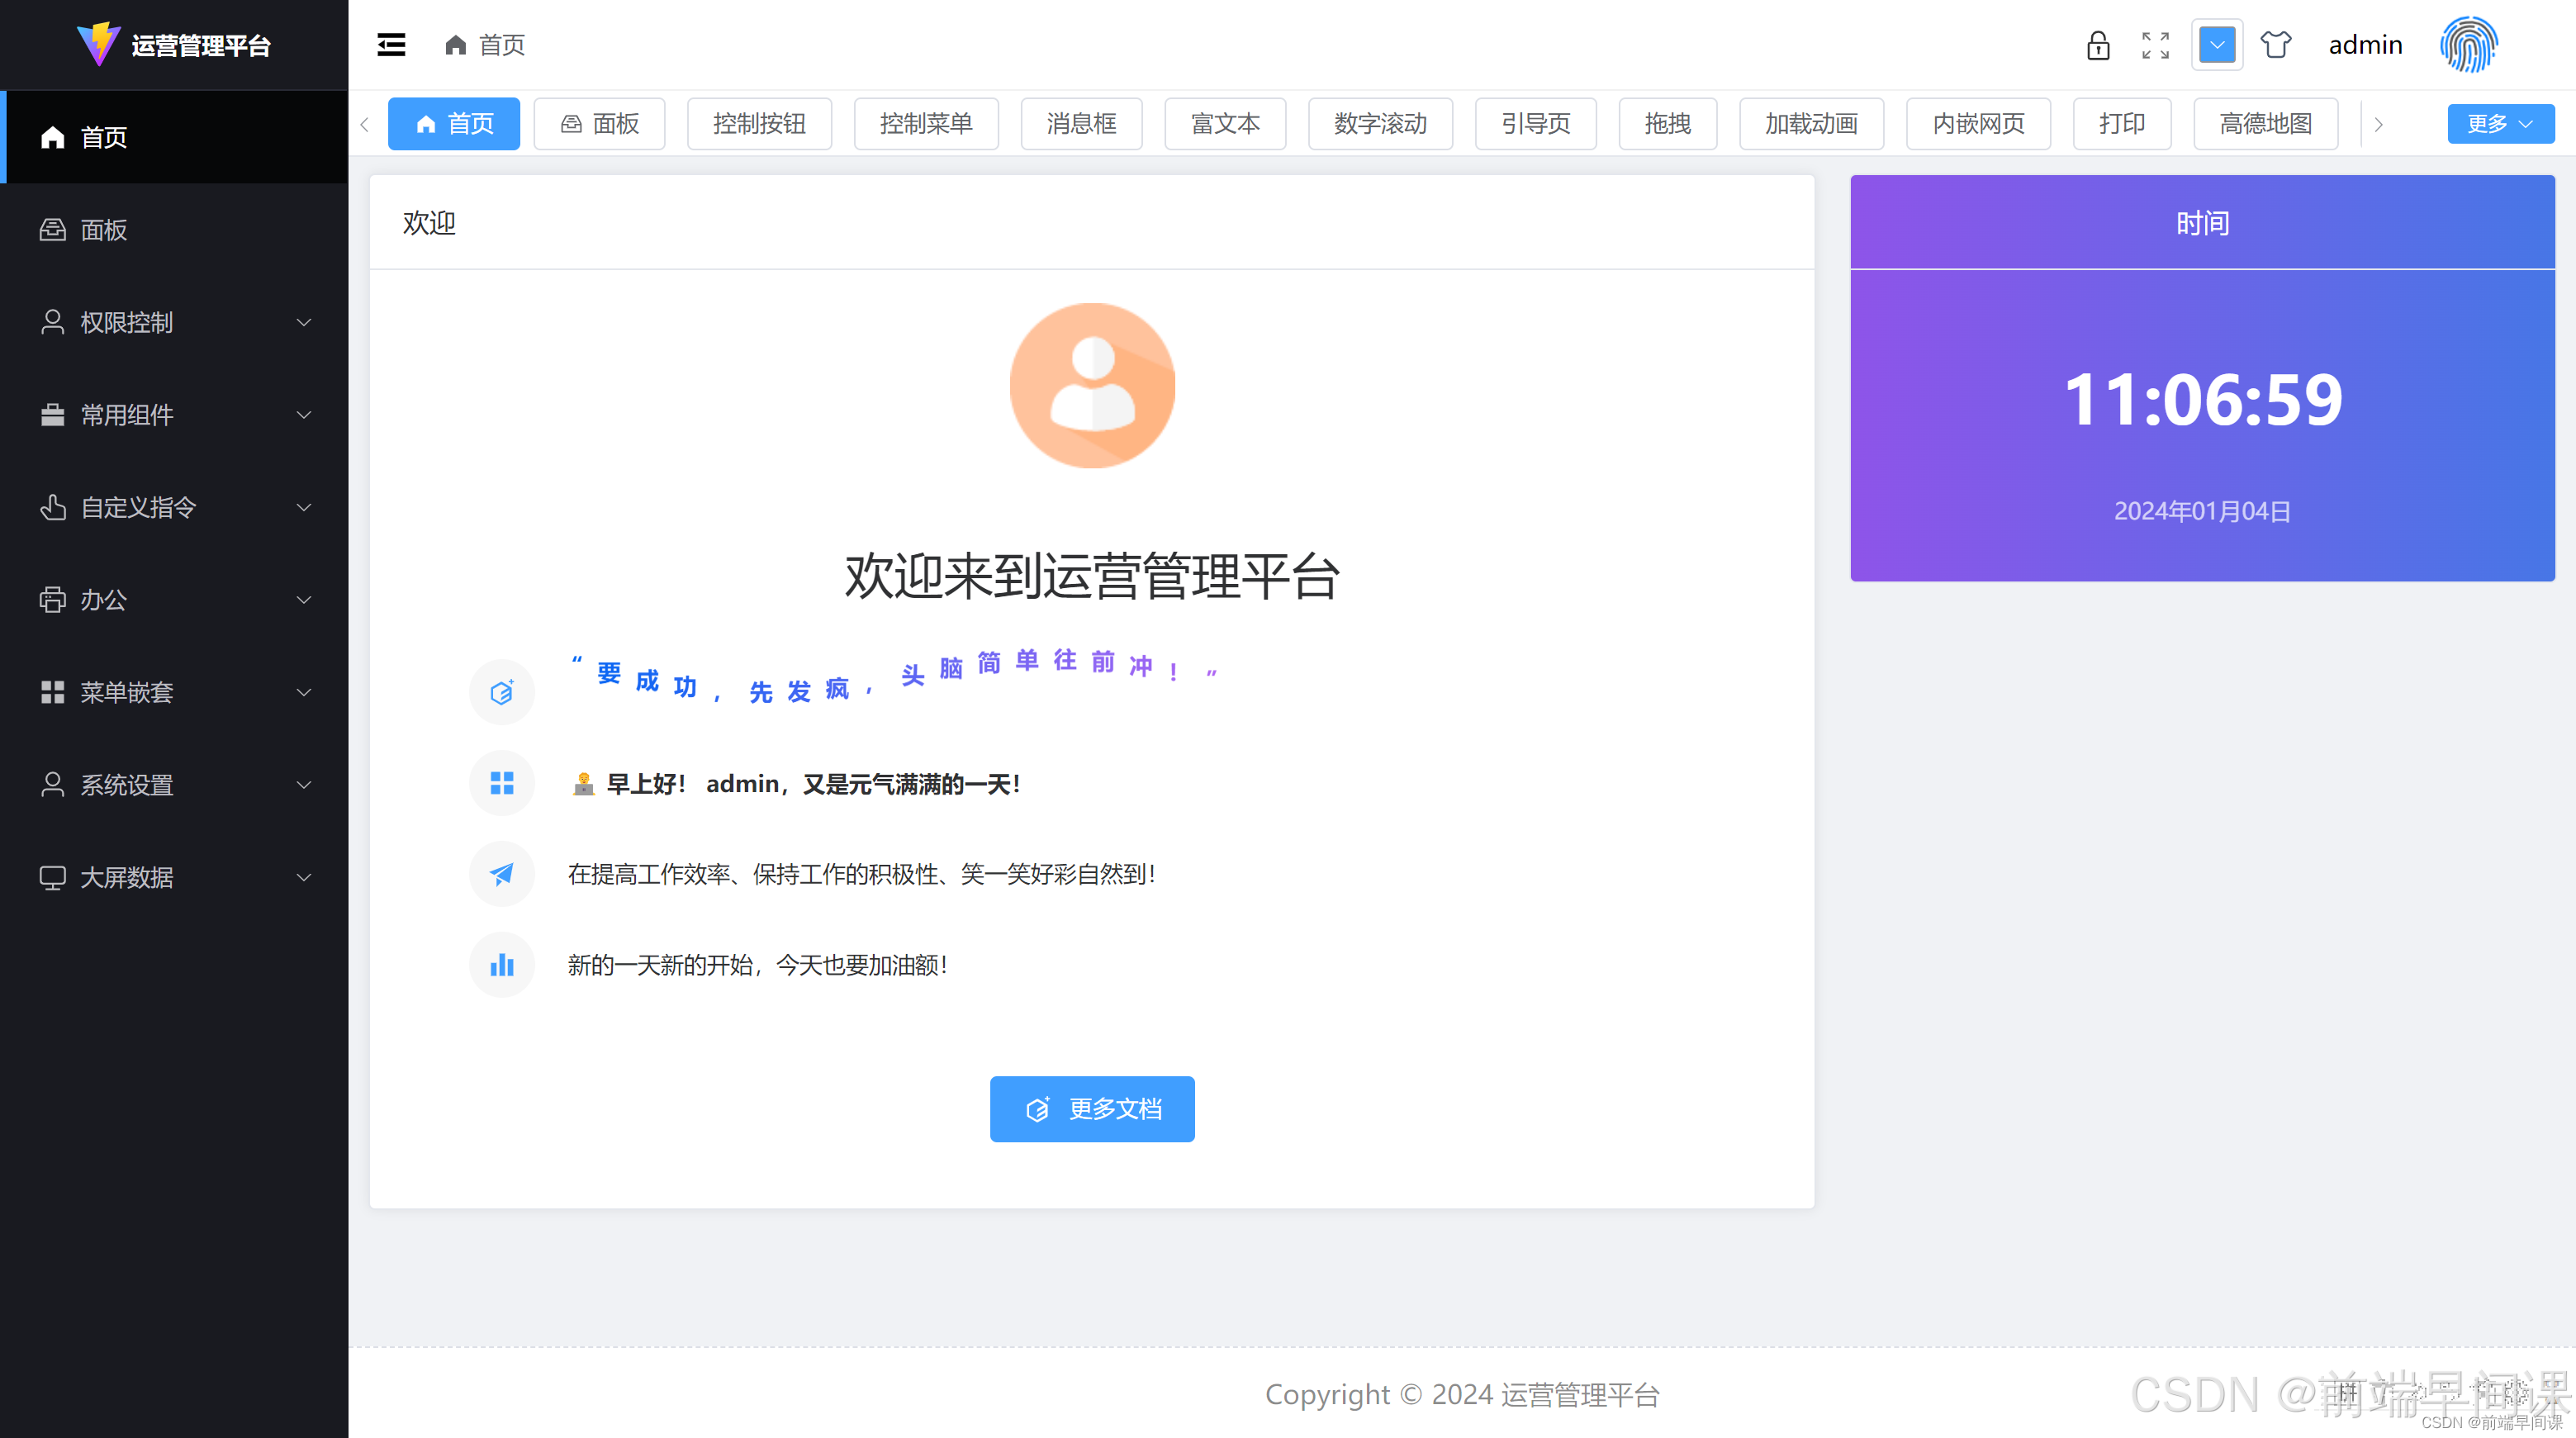Viewport: 2576px width, 1438px height.
Task: Switch to the 面板 tab
Action: click(599, 124)
